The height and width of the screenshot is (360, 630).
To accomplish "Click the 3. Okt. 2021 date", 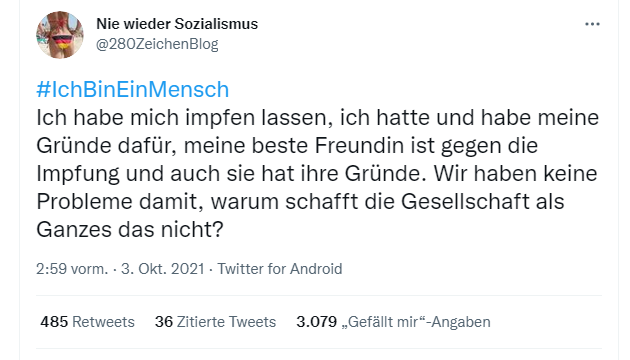I will (x=163, y=268).
